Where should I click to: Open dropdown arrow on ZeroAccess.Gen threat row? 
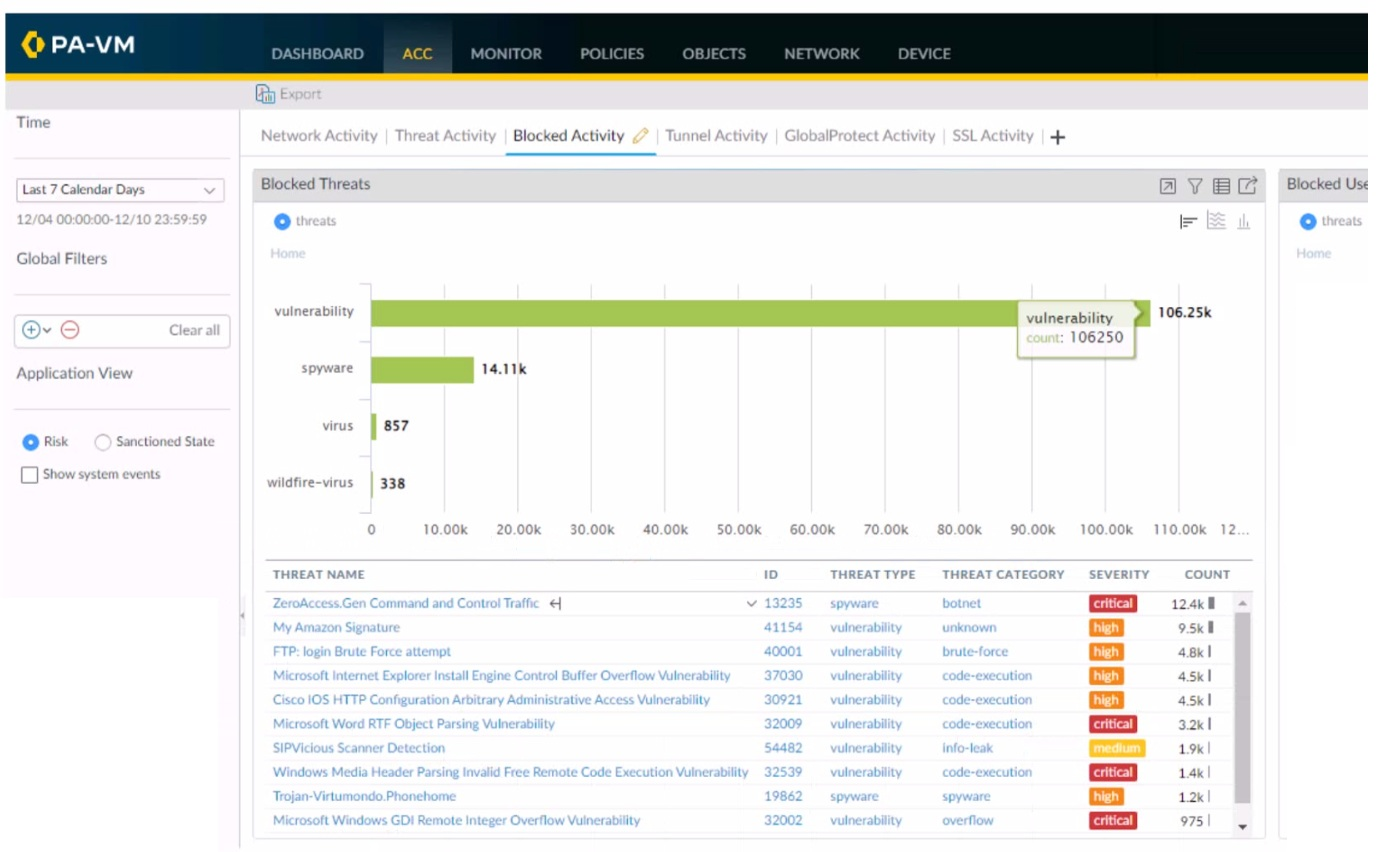752,604
